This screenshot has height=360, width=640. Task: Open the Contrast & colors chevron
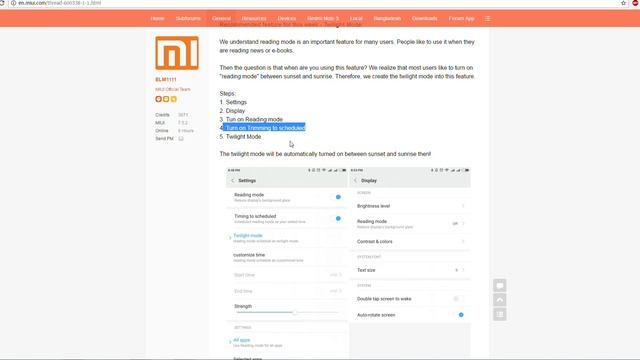[463, 242]
